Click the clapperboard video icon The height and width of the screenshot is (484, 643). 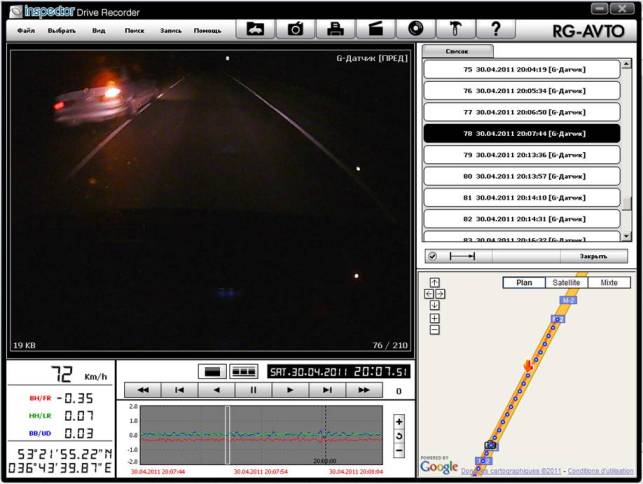[x=375, y=30]
